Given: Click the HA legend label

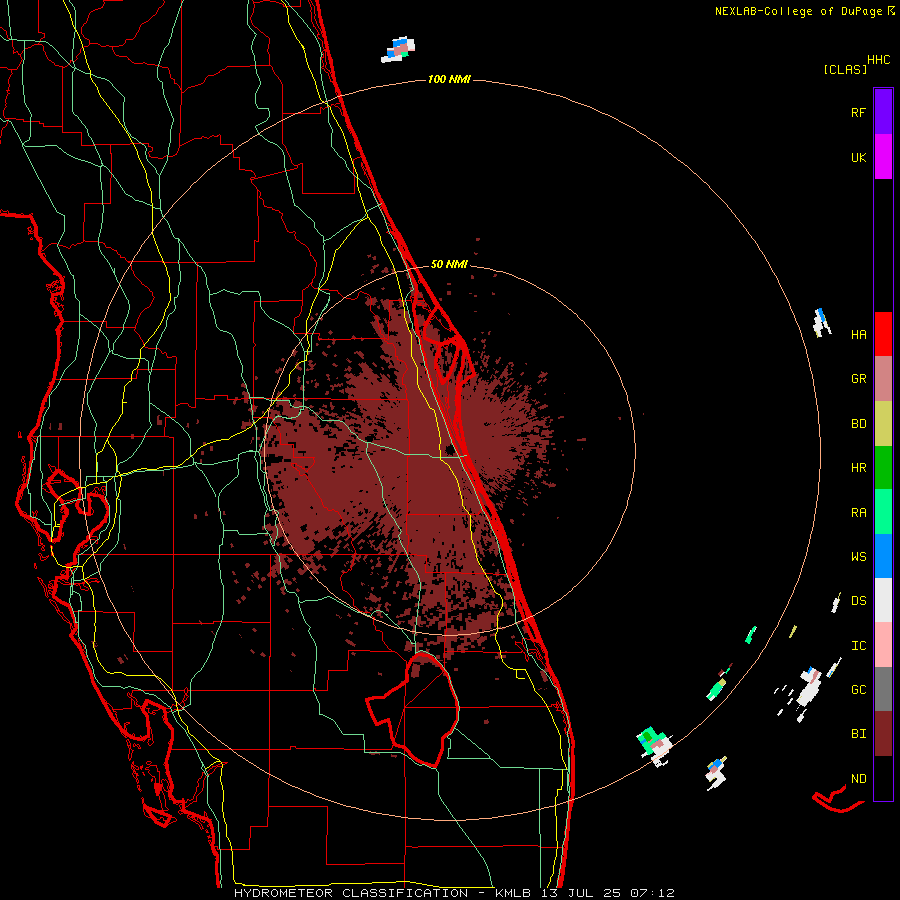Looking at the screenshot, I should [x=858, y=335].
